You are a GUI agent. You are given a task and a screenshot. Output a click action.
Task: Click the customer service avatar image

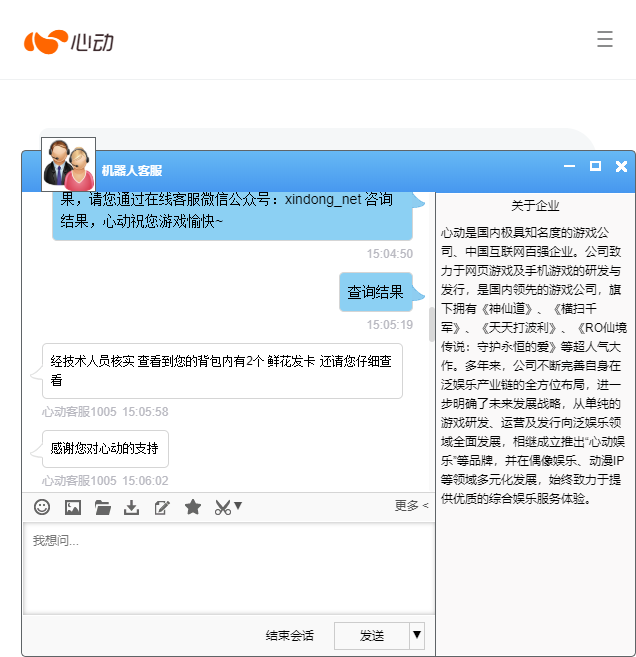(x=68, y=164)
